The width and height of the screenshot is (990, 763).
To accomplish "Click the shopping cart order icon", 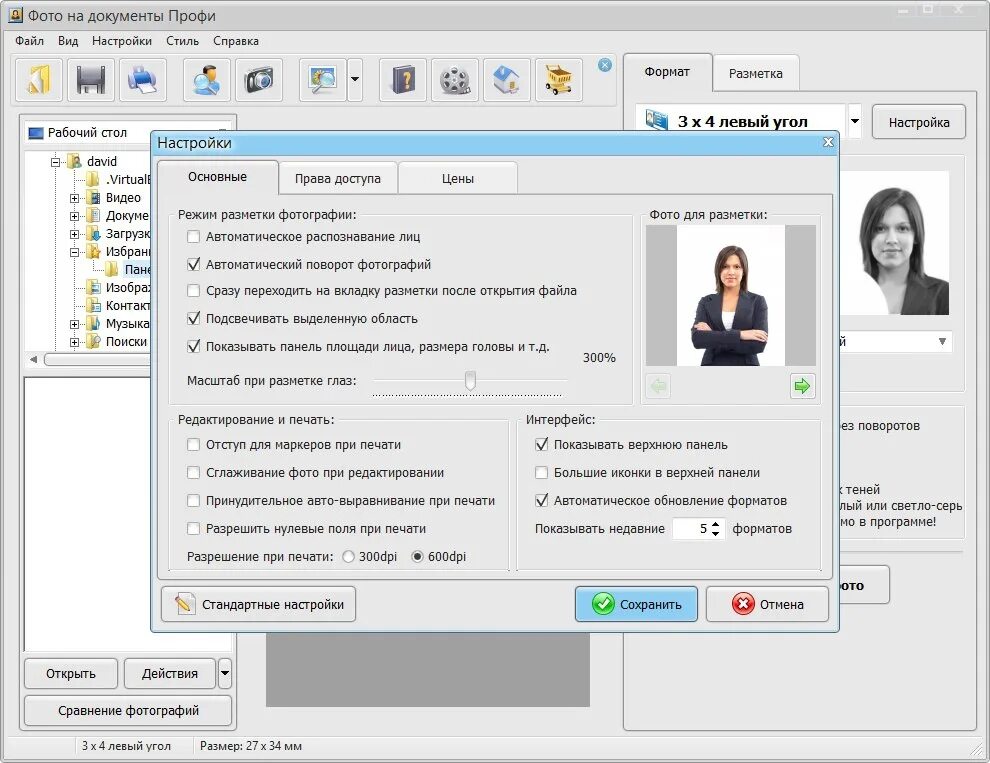I will 558,80.
